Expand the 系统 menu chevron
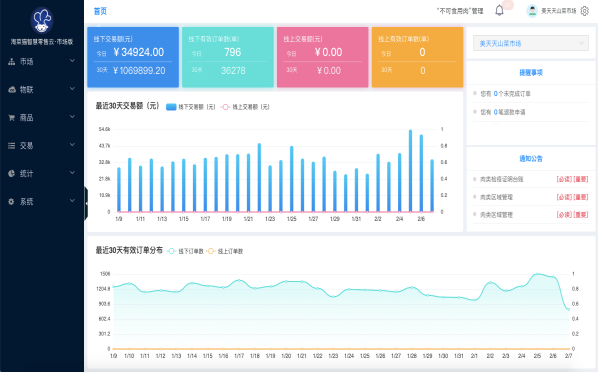Screen dimensions: 598x372 tap(72, 201)
